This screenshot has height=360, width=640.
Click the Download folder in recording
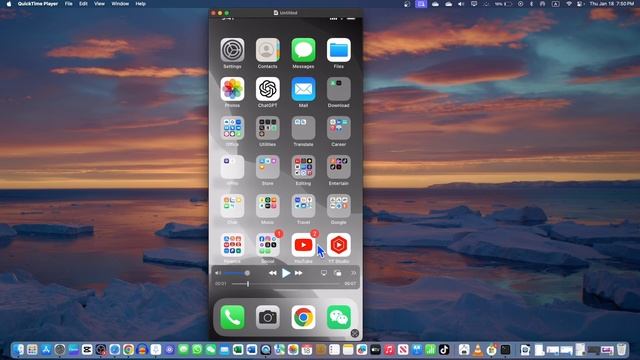pos(339,89)
